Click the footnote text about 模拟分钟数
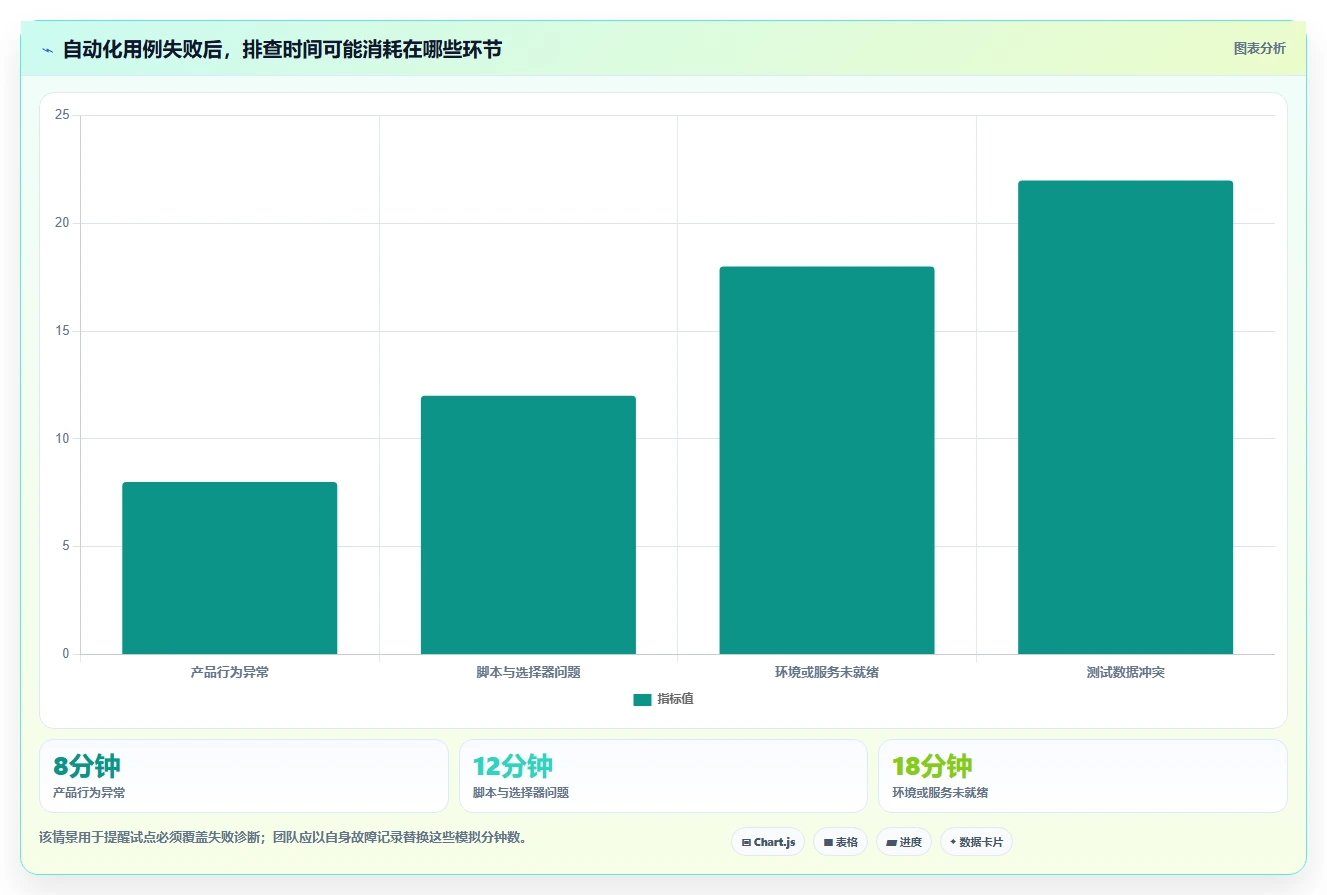Viewport: 1327px width, 895px height. (283, 838)
